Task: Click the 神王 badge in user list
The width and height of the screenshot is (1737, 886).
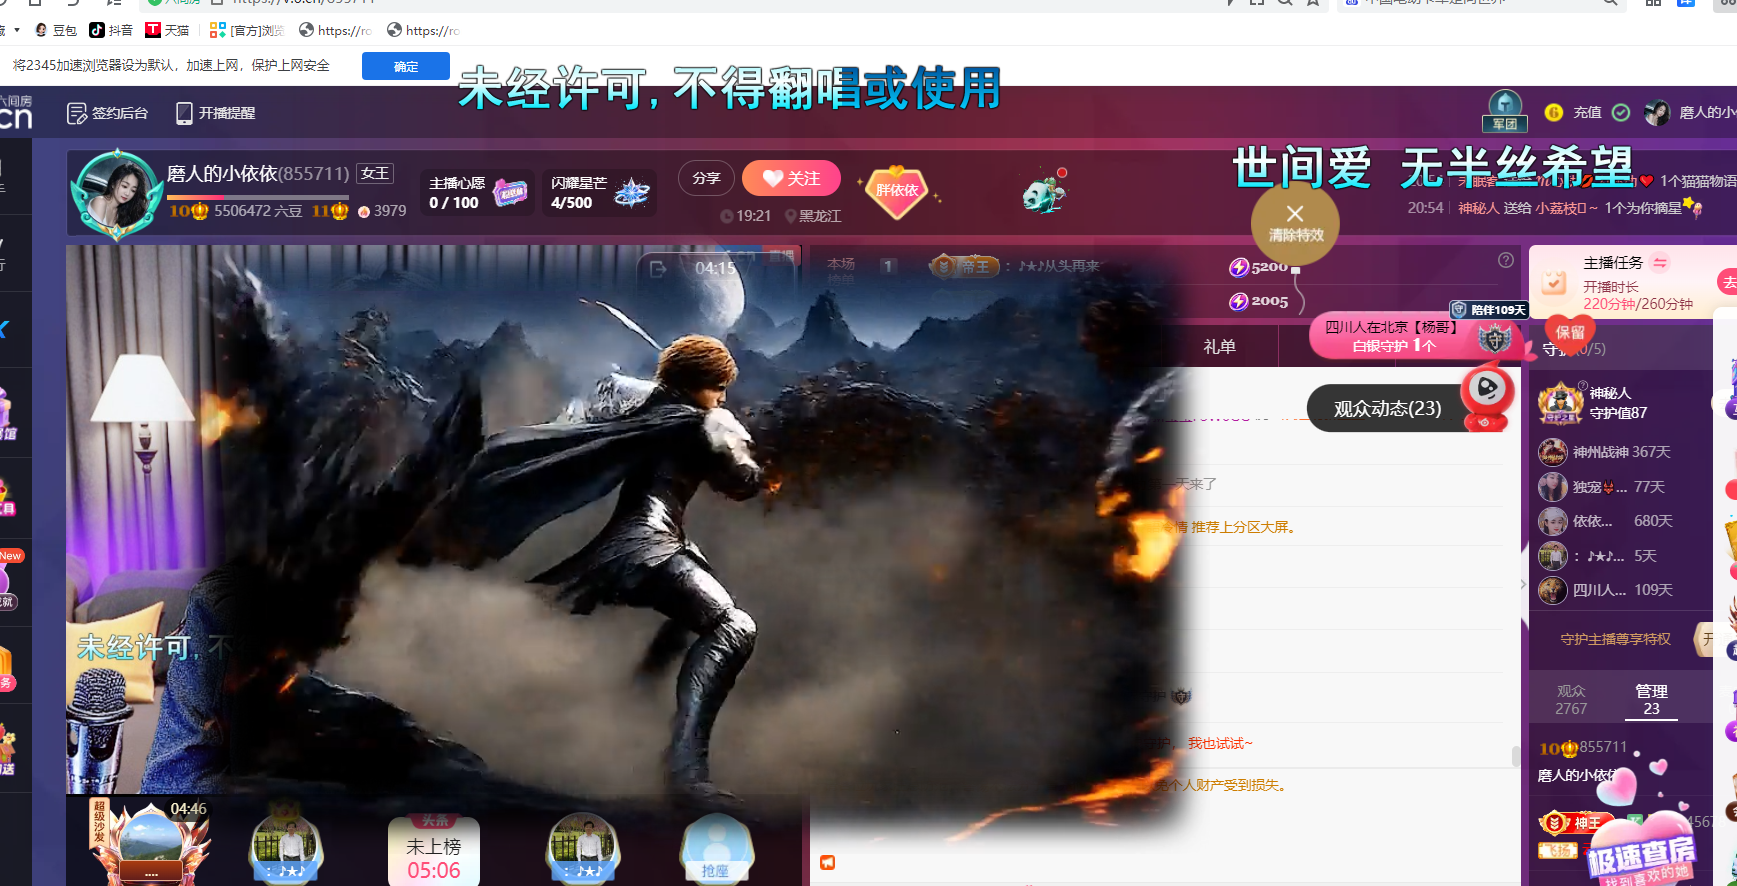Action: point(1575,823)
